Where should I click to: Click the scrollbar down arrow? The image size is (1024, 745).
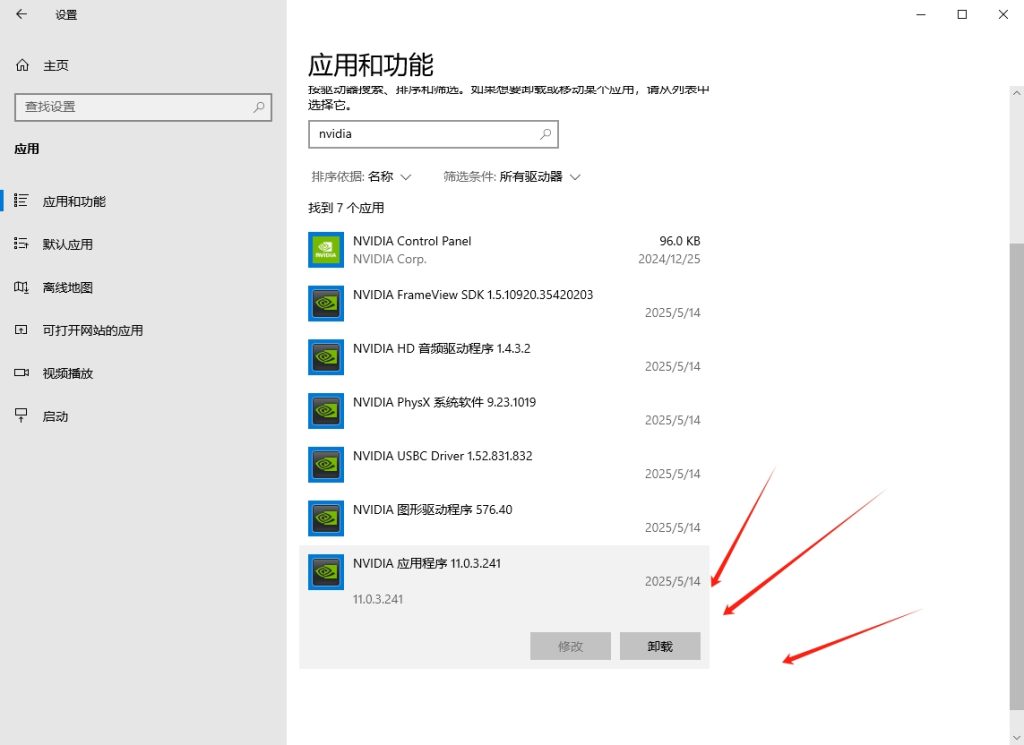coord(1017,738)
